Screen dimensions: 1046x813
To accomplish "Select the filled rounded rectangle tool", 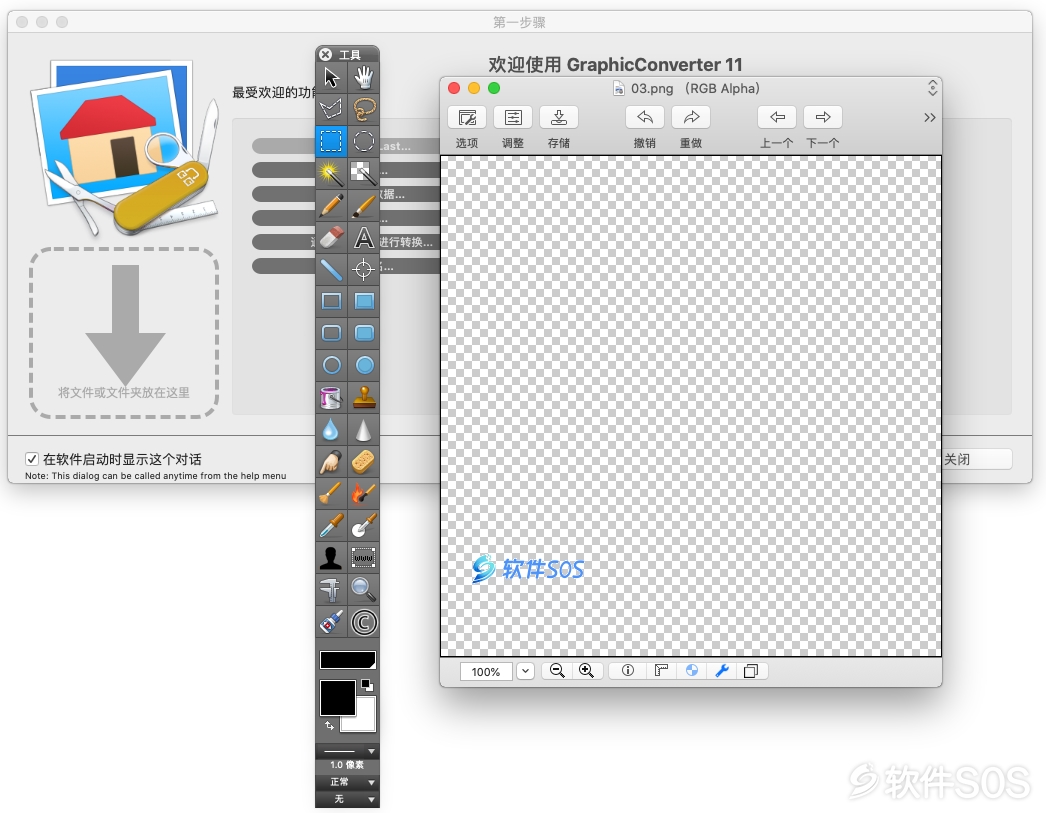I will coord(364,333).
